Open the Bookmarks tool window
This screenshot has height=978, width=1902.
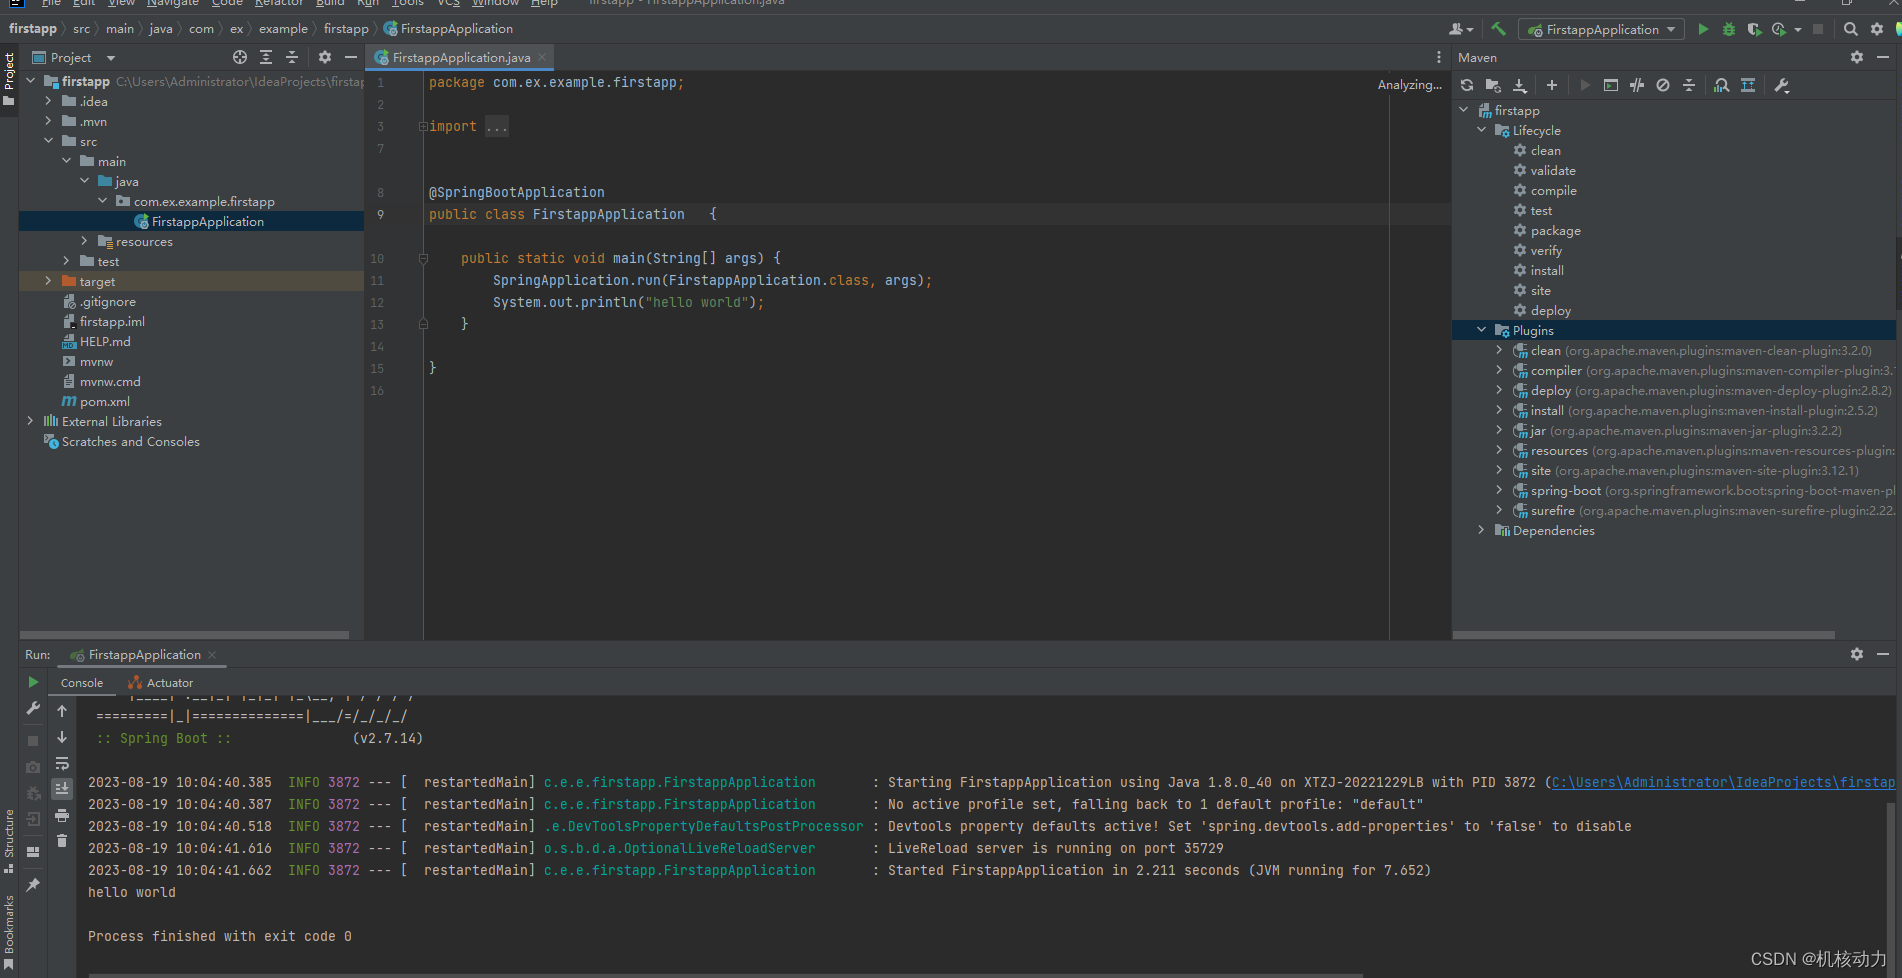(9, 933)
